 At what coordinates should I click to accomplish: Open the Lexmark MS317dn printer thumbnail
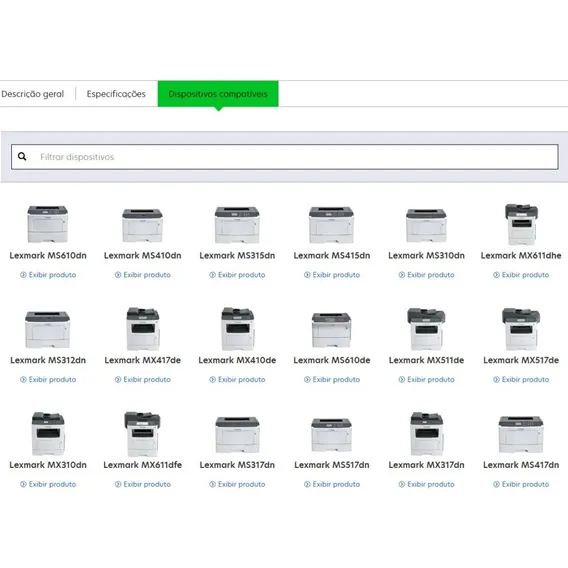coord(237,434)
